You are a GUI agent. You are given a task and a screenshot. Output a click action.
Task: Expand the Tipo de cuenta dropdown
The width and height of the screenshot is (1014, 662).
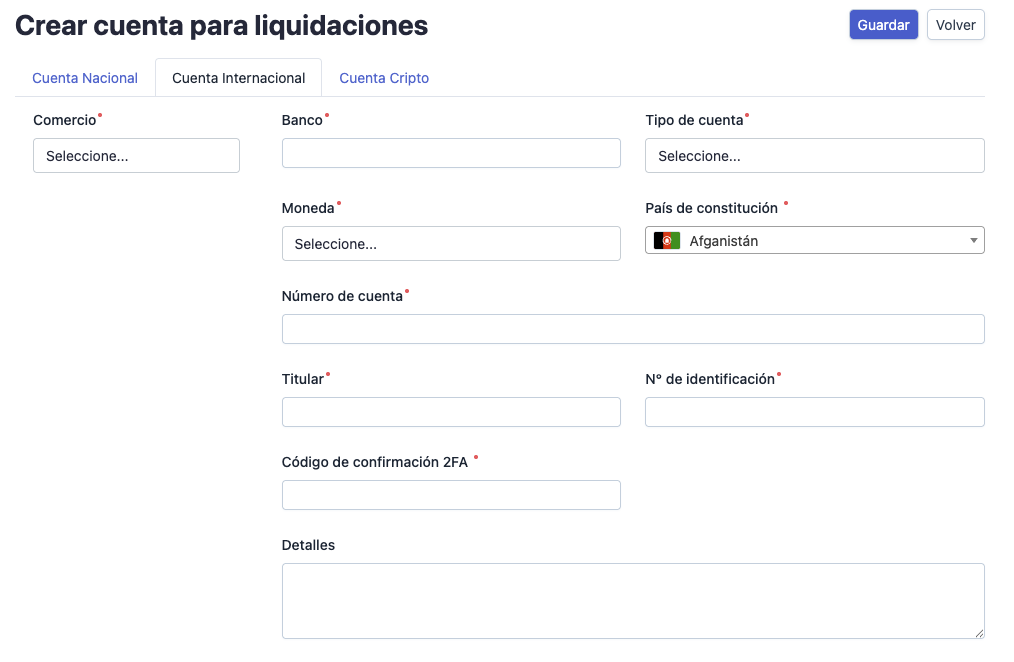814,155
